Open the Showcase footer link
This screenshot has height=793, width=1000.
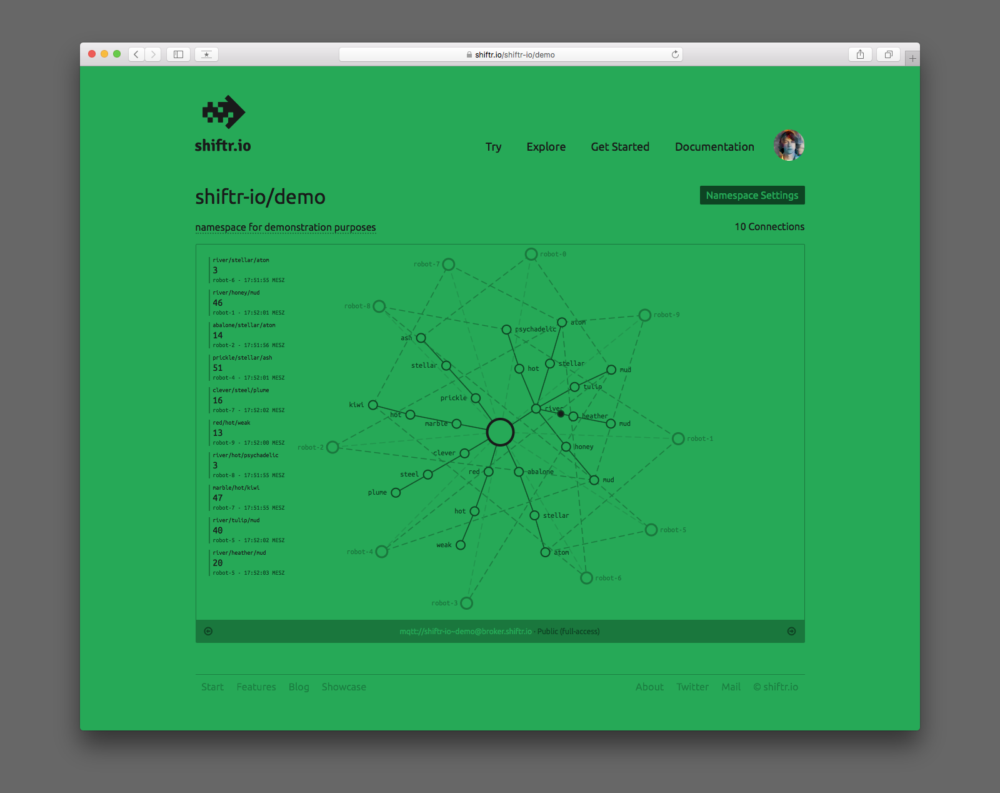pyautogui.click(x=344, y=687)
